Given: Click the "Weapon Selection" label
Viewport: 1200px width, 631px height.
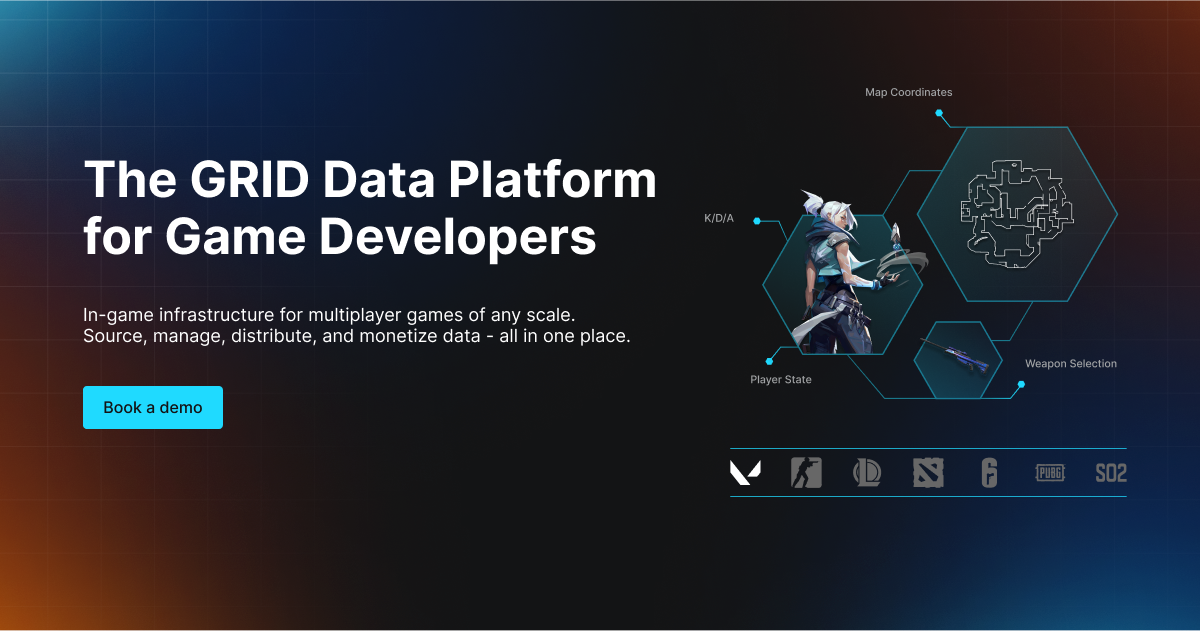Looking at the screenshot, I should pos(1071,364).
